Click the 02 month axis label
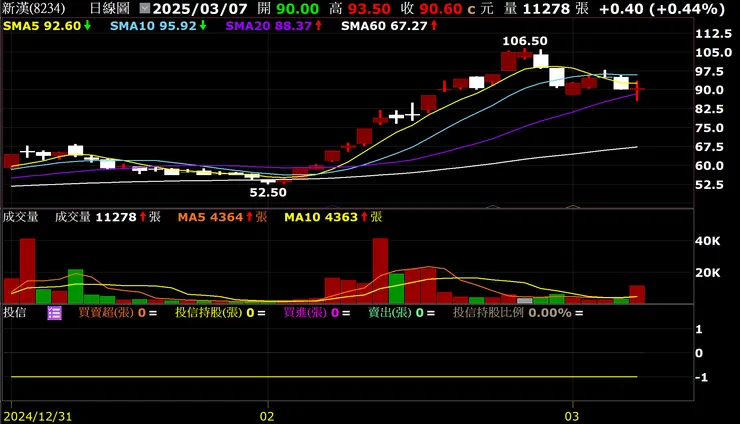 (x=267, y=416)
